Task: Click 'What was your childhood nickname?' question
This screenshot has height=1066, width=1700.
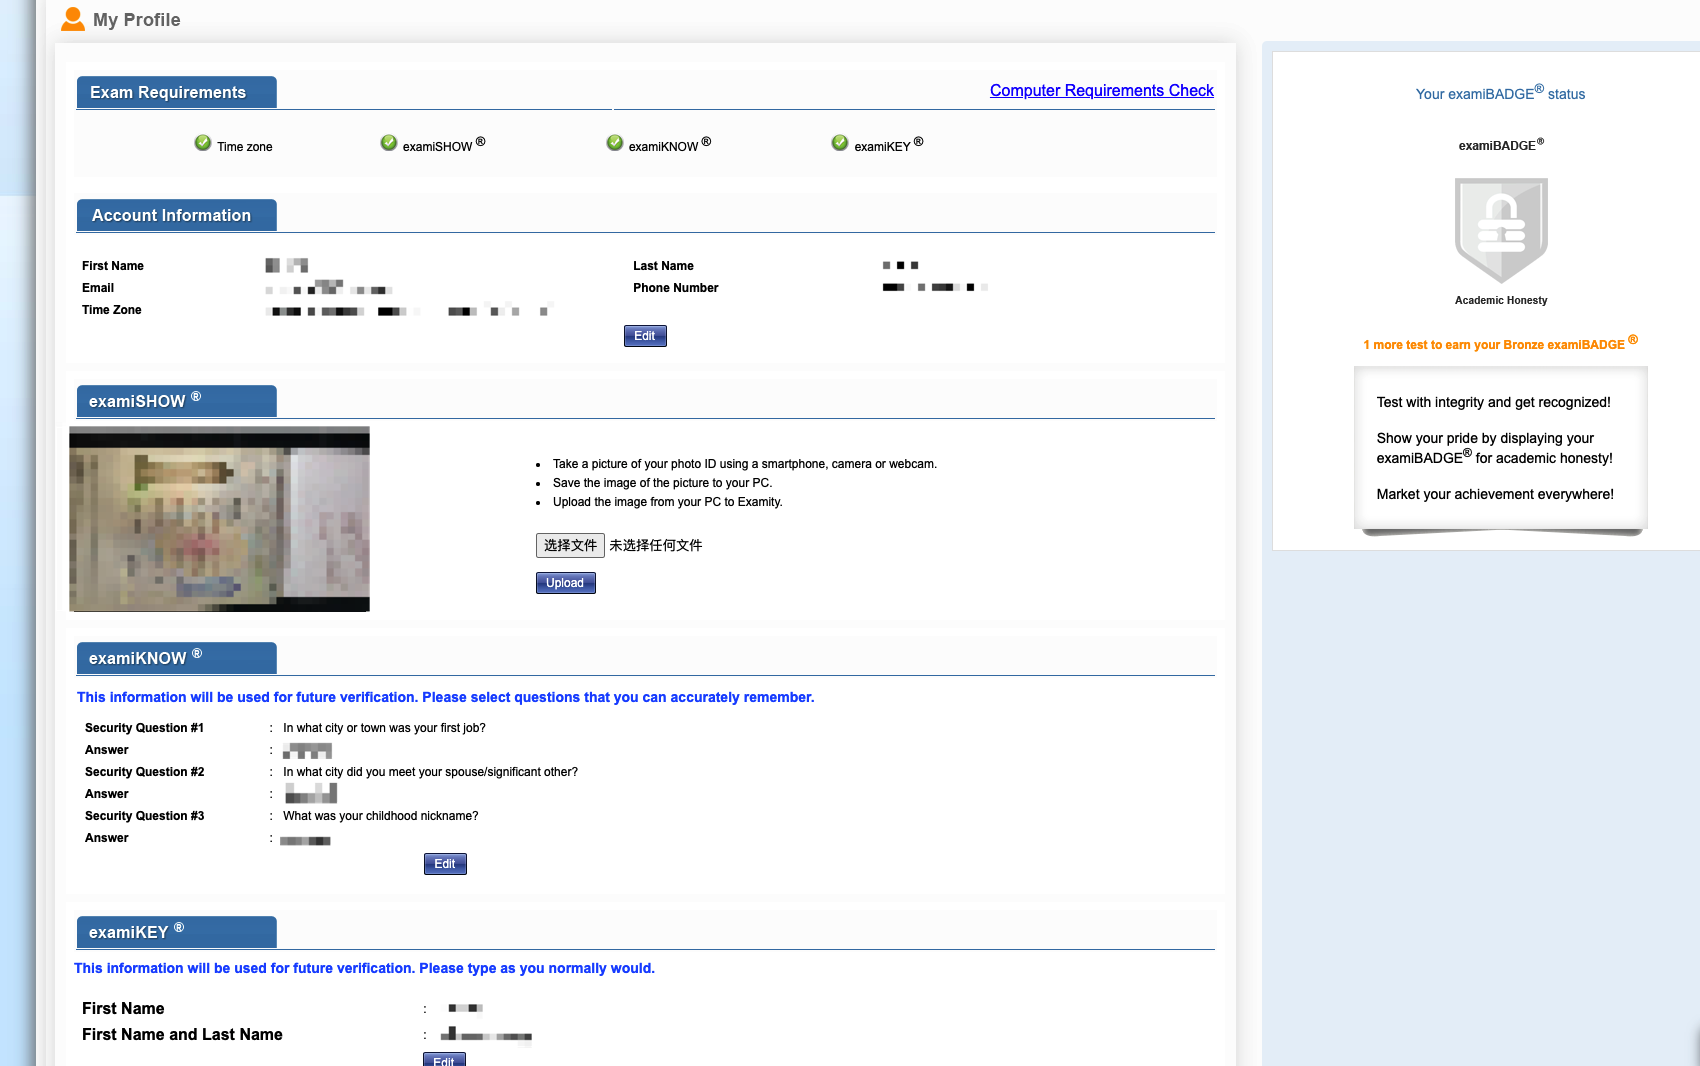Action: [x=381, y=816]
